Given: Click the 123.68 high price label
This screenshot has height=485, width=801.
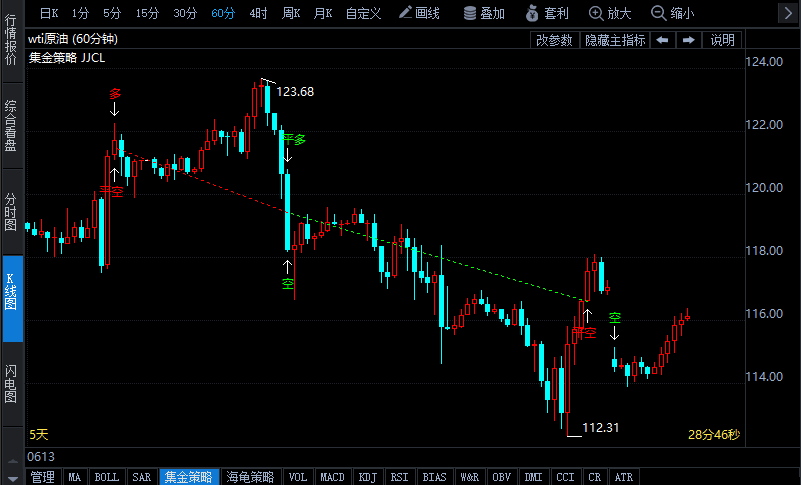Looking at the screenshot, I should [x=295, y=91].
